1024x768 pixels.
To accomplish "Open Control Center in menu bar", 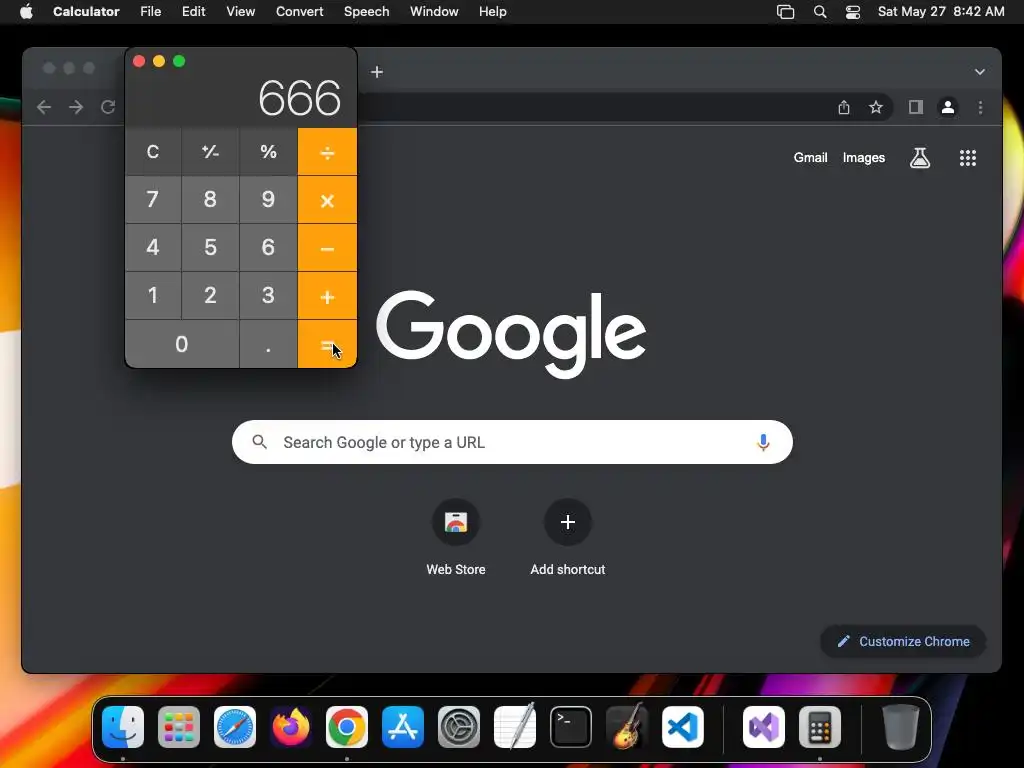I will (853, 12).
